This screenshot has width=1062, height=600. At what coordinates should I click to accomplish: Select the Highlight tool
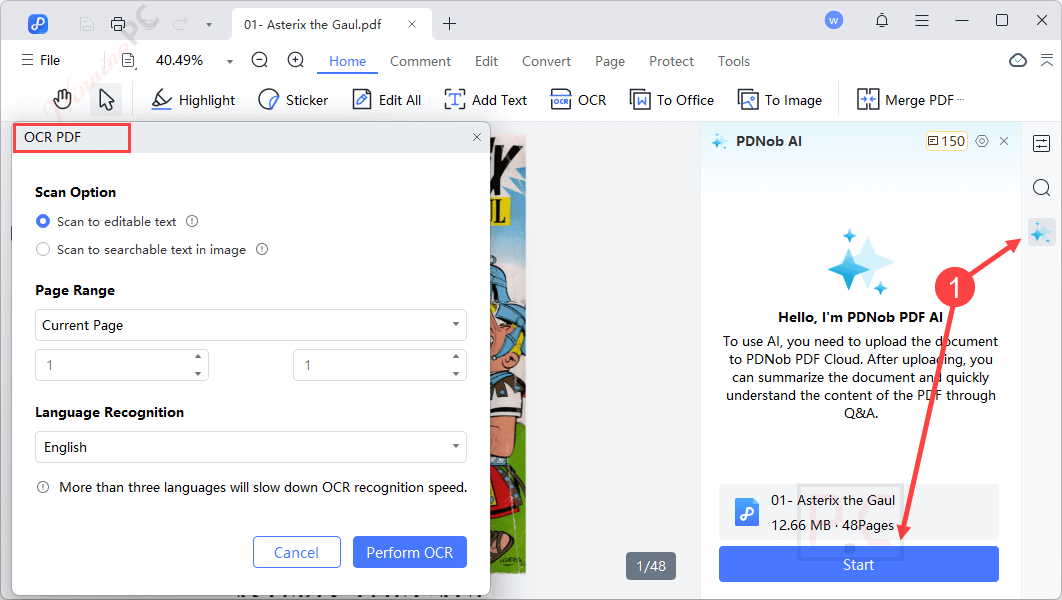pos(192,99)
